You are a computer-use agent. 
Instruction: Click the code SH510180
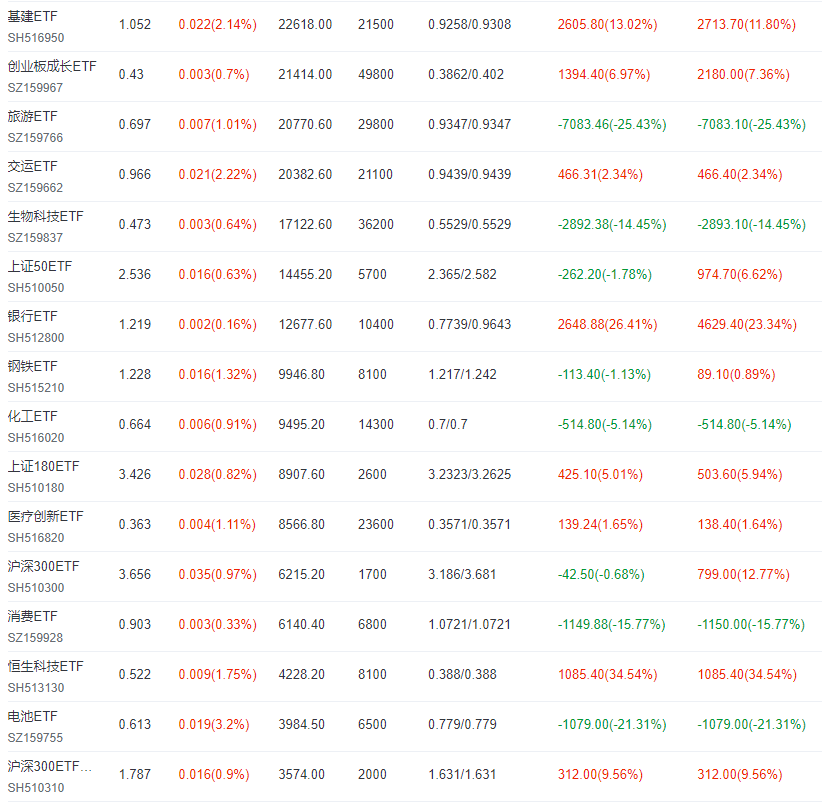coord(36,488)
